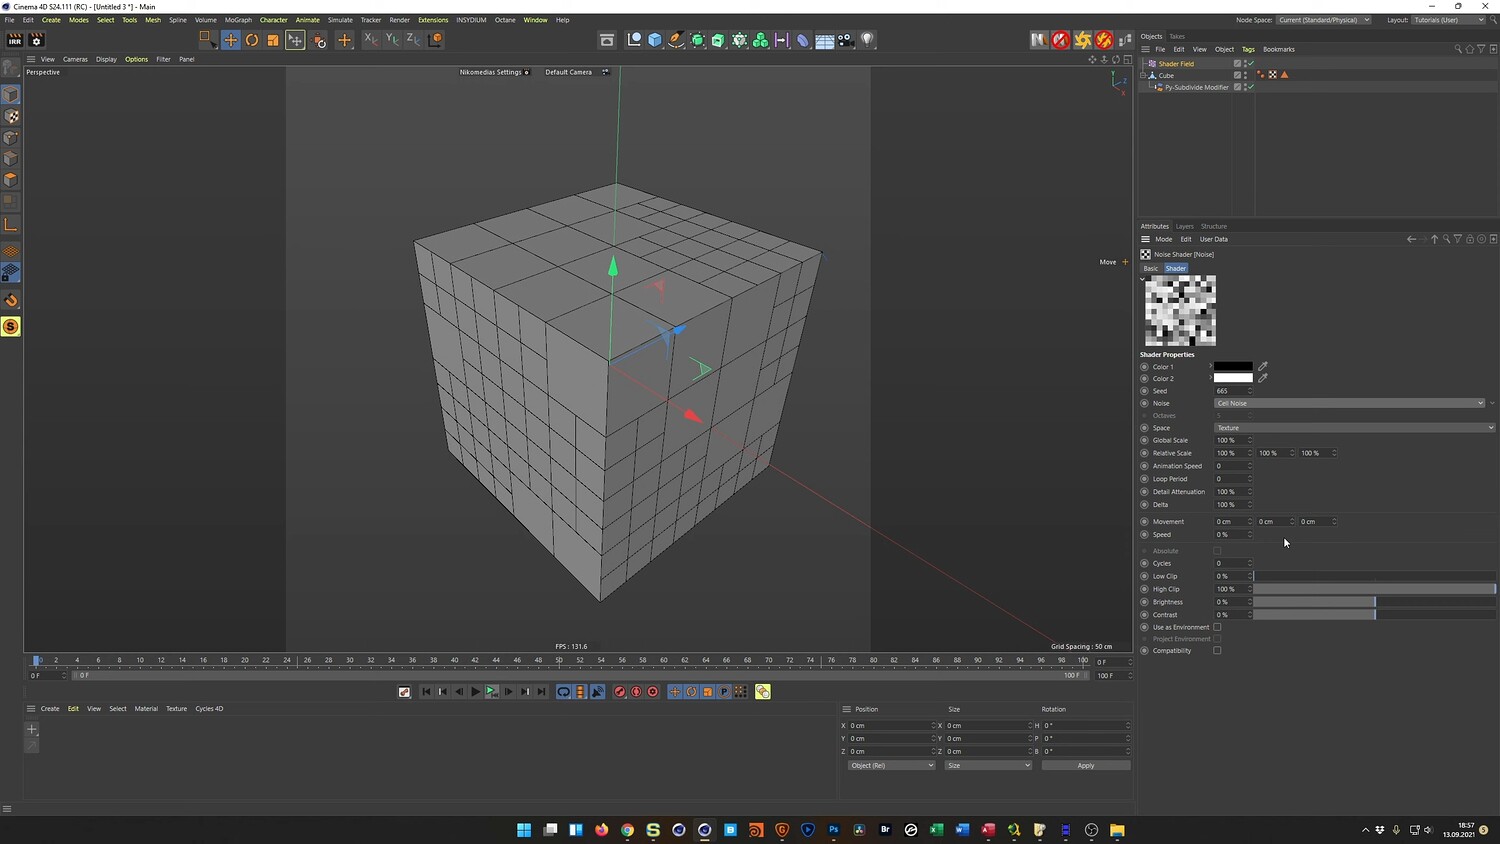The width and height of the screenshot is (1500, 844).
Task: Select the Rotate tool in the top toolbar
Action: pos(252,40)
